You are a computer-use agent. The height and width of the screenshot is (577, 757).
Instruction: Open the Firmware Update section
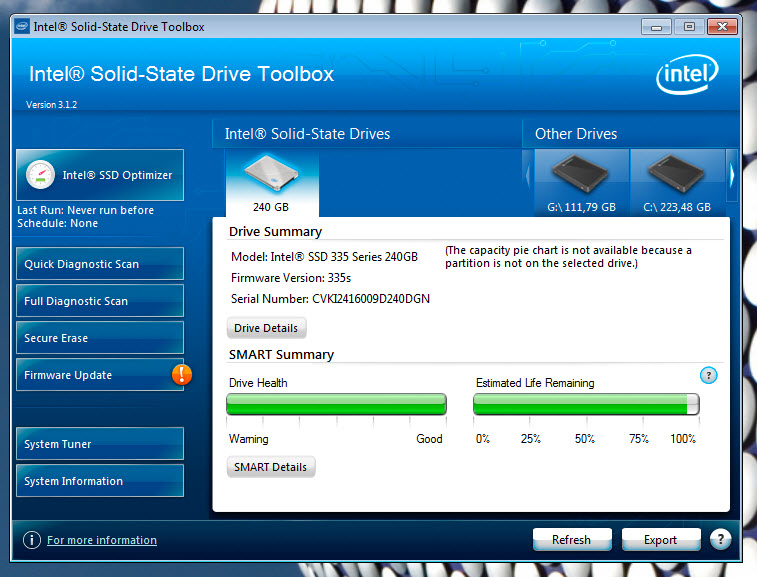coord(100,375)
